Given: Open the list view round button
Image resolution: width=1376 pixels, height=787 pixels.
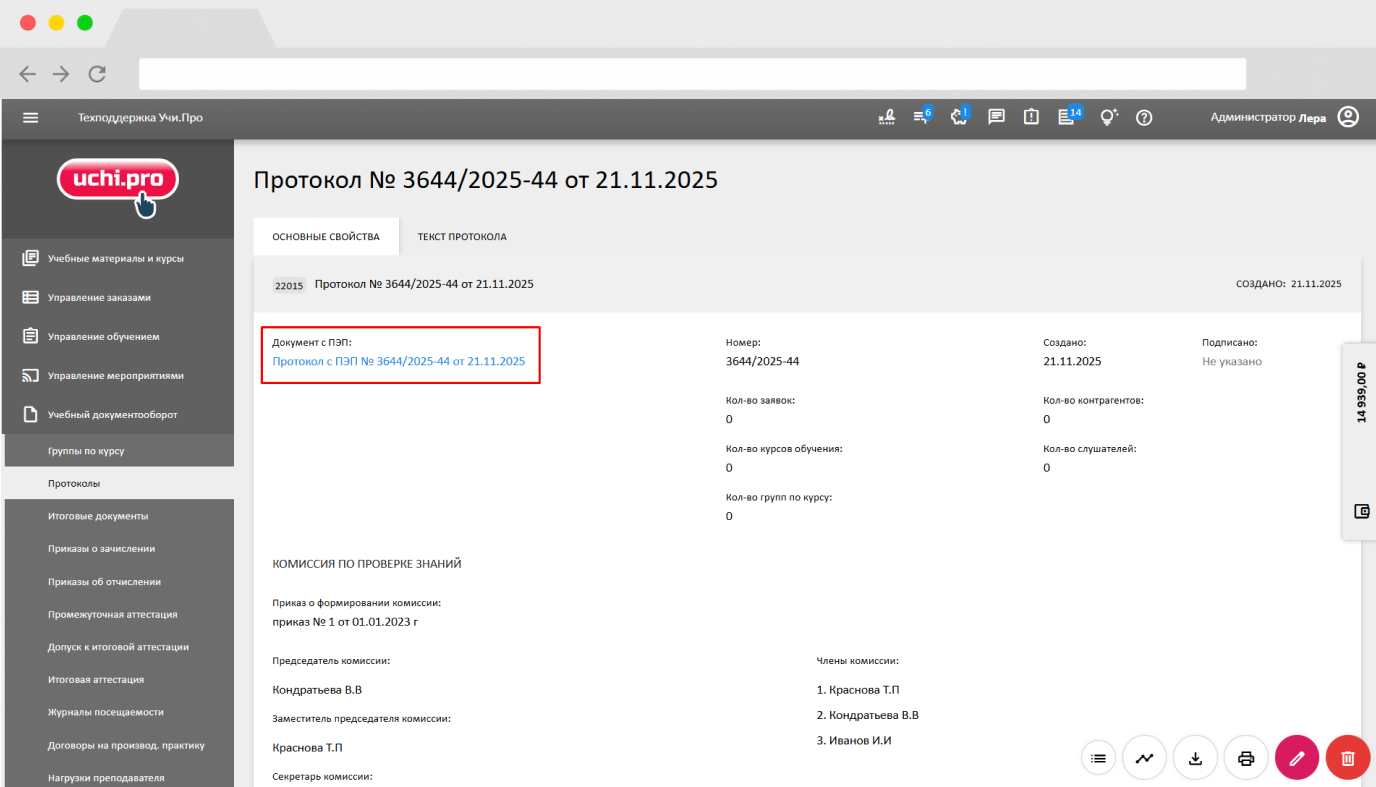Looking at the screenshot, I should (1098, 758).
